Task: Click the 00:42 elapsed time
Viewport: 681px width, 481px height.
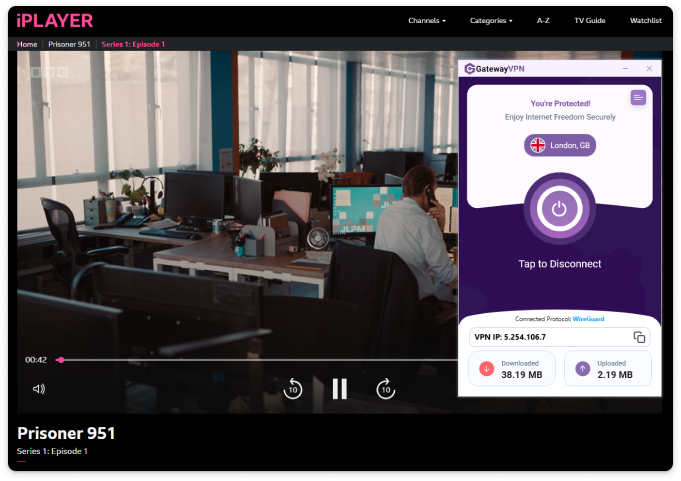Action: 36,360
